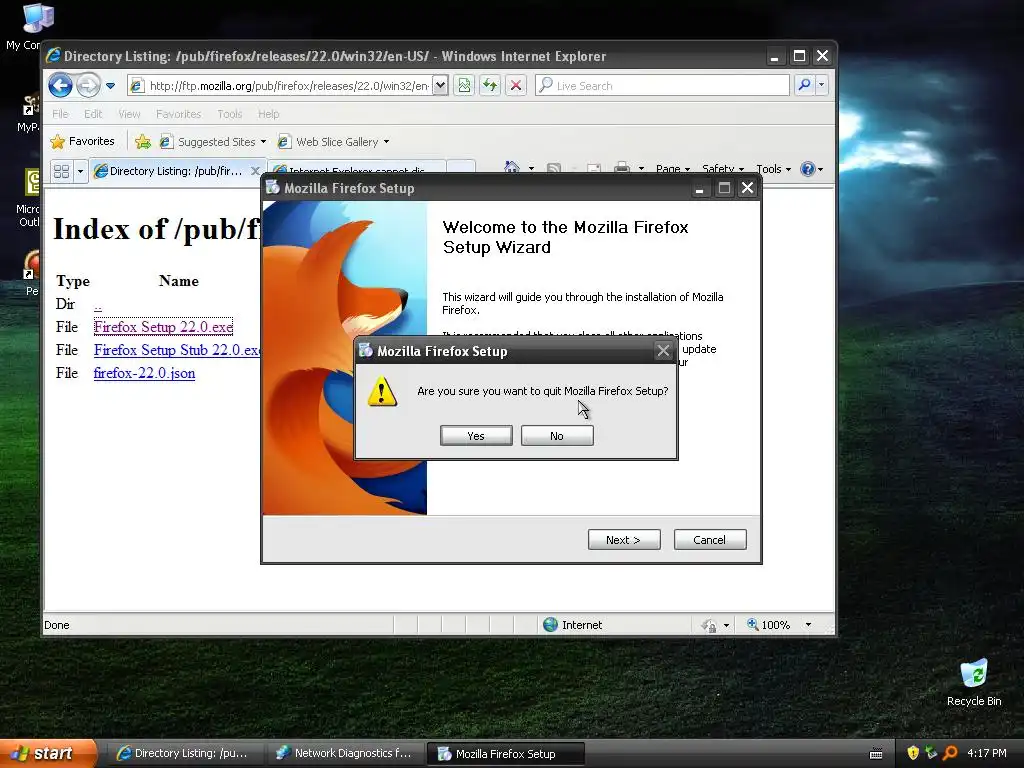Open the Tools menu in menu bar

[230, 114]
